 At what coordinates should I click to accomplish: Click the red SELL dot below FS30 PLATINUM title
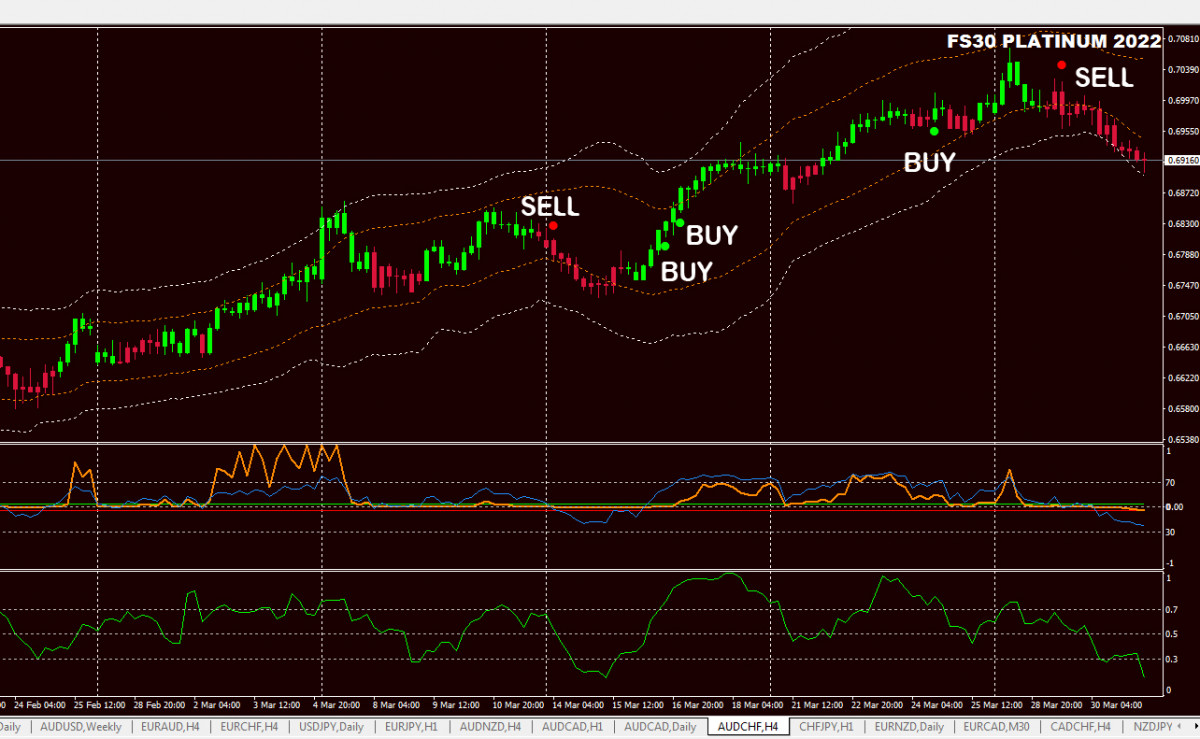pyautogui.click(x=1061, y=65)
